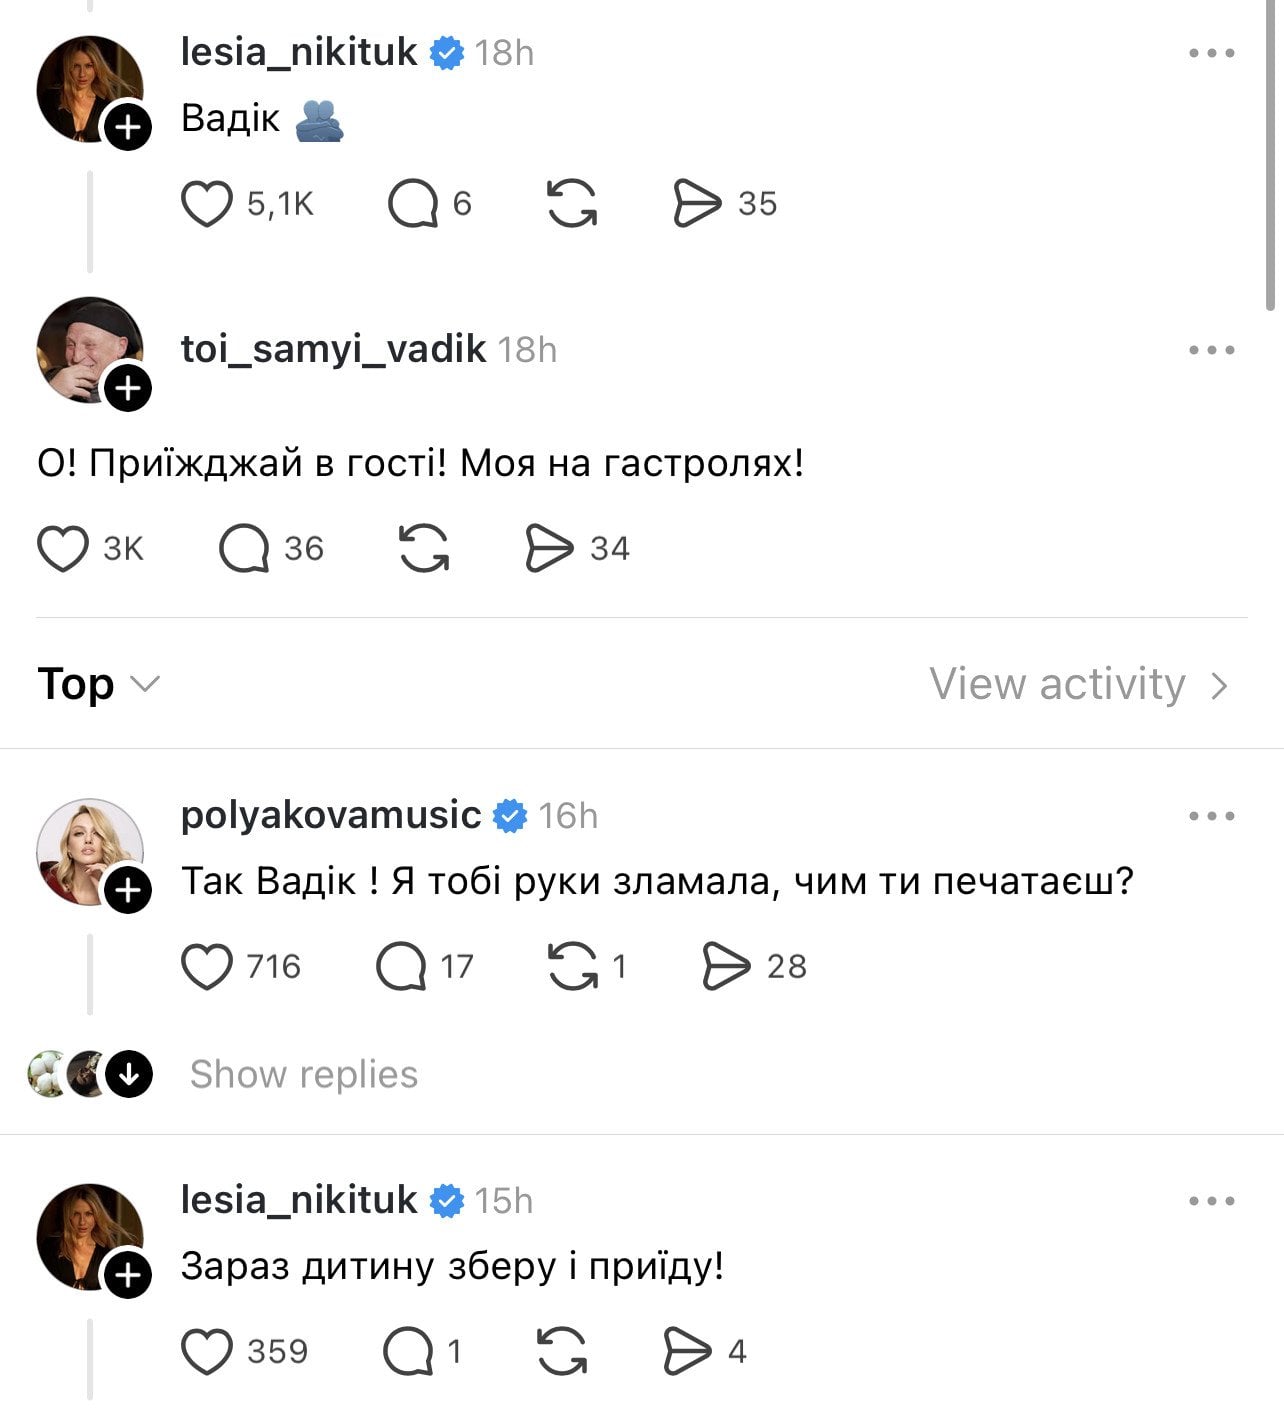Click the page scrollbar on the right edge
This screenshot has height=1413, width=1284.
(1271, 150)
